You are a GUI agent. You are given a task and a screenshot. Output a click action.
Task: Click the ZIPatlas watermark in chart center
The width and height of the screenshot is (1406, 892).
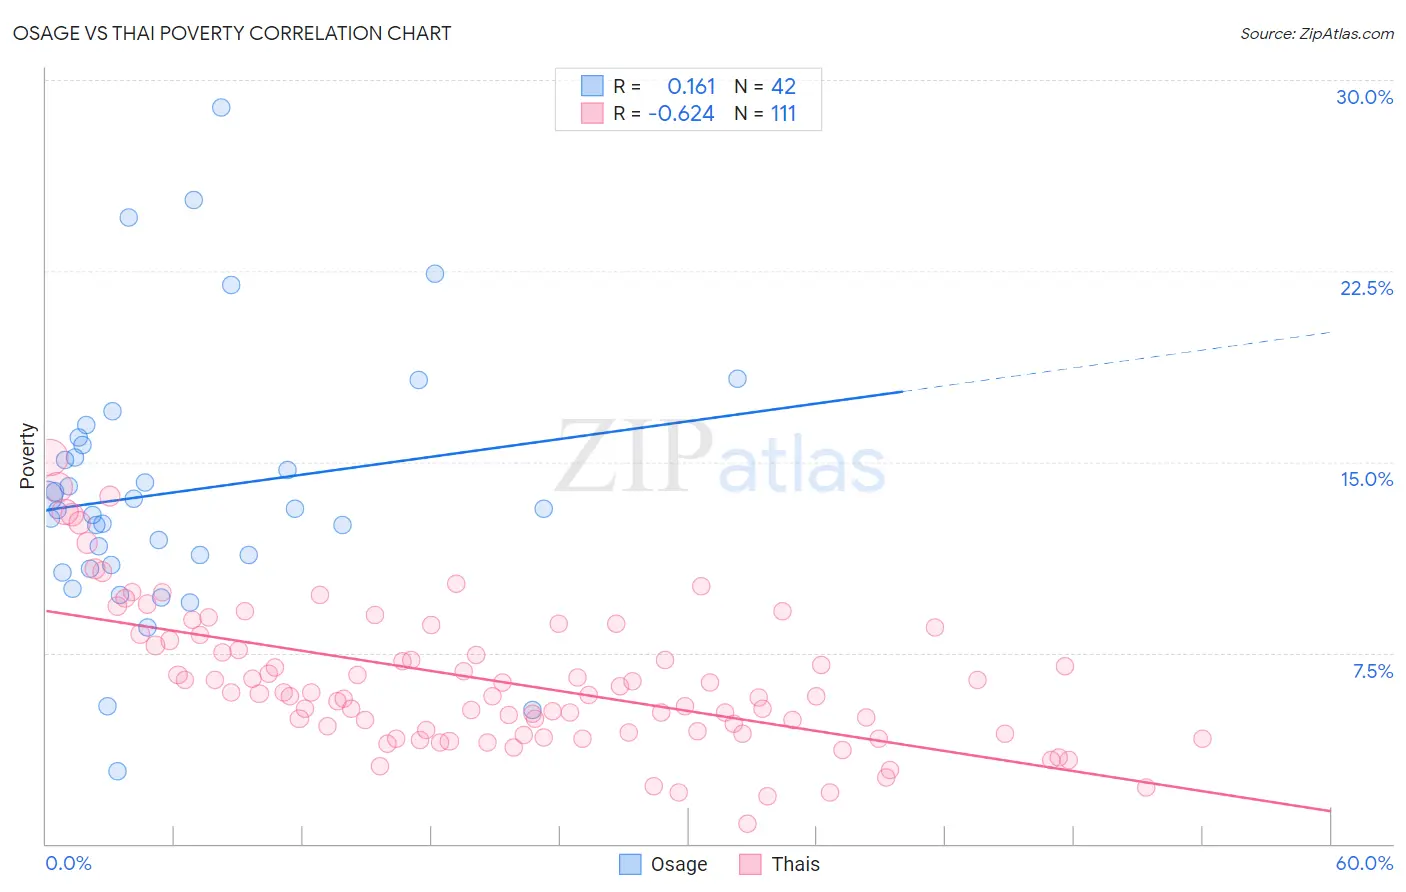point(720,458)
